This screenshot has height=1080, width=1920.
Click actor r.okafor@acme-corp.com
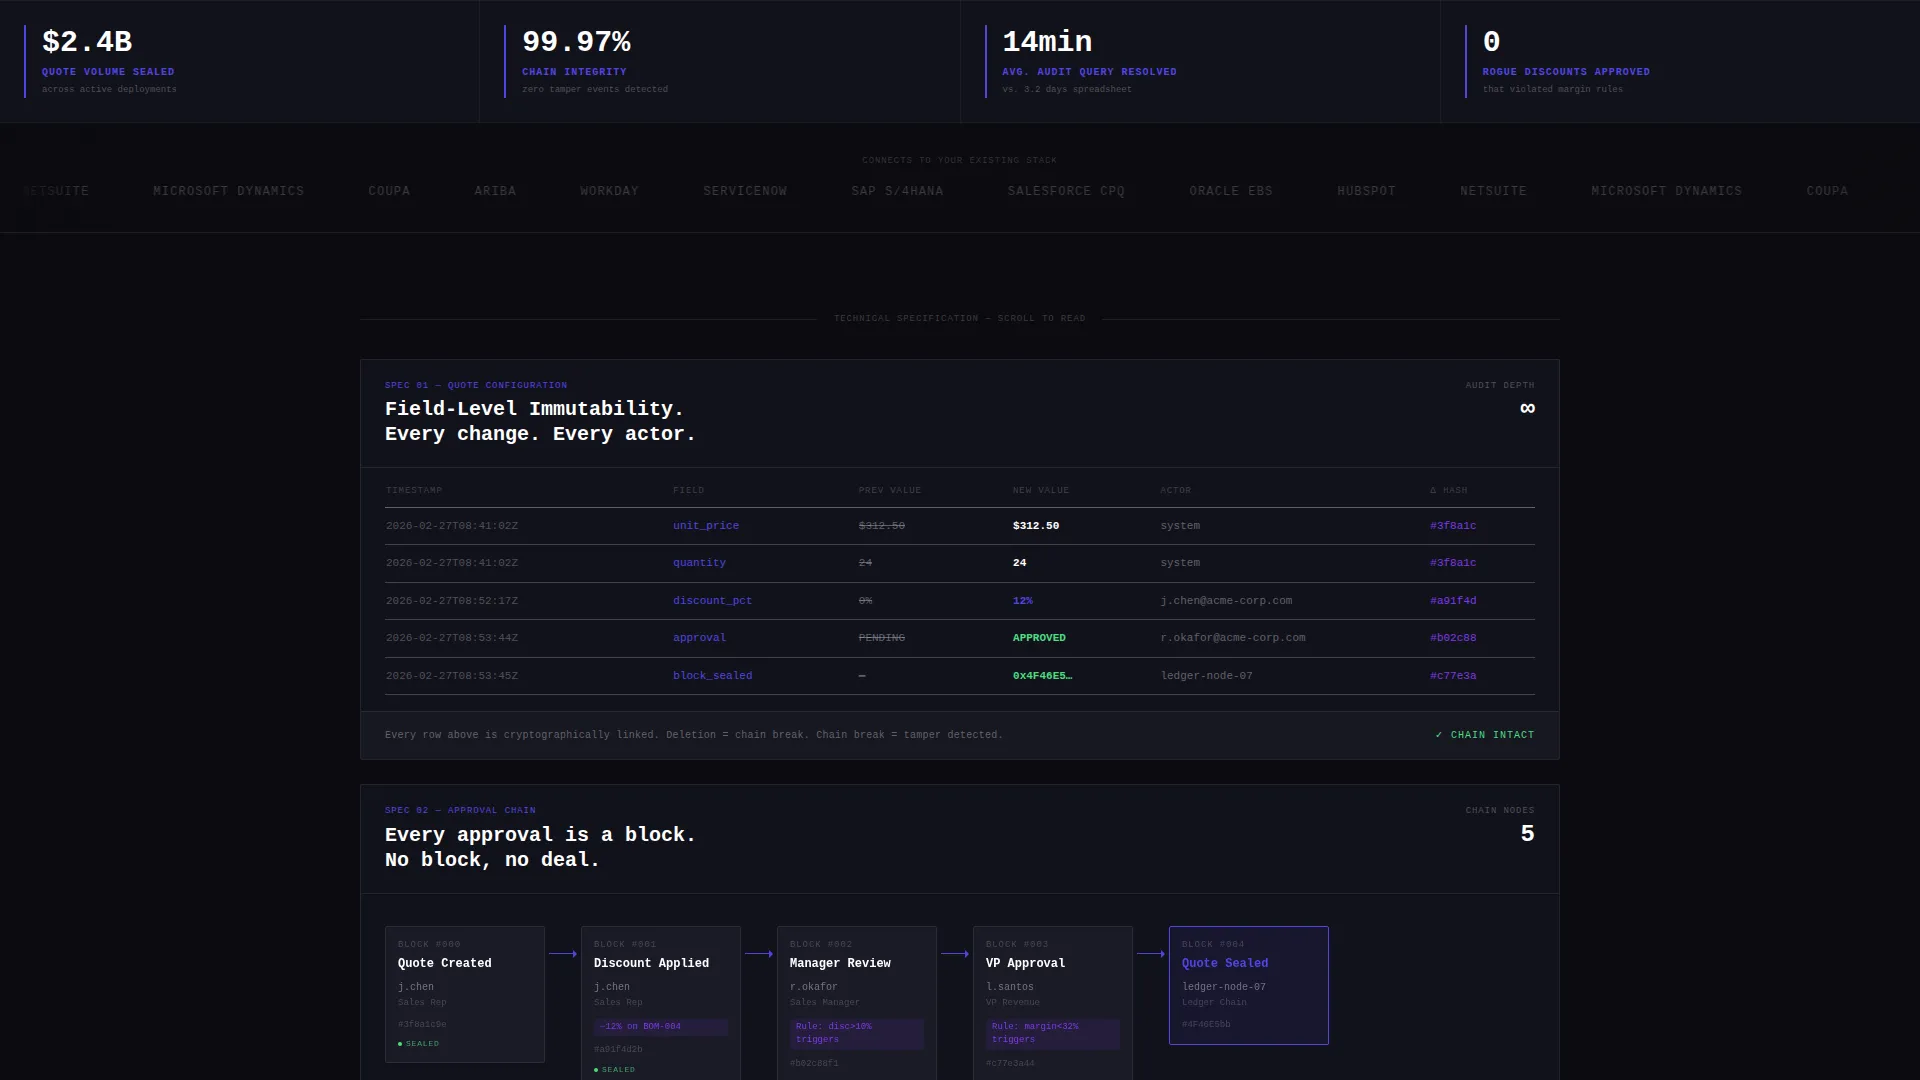(1233, 638)
